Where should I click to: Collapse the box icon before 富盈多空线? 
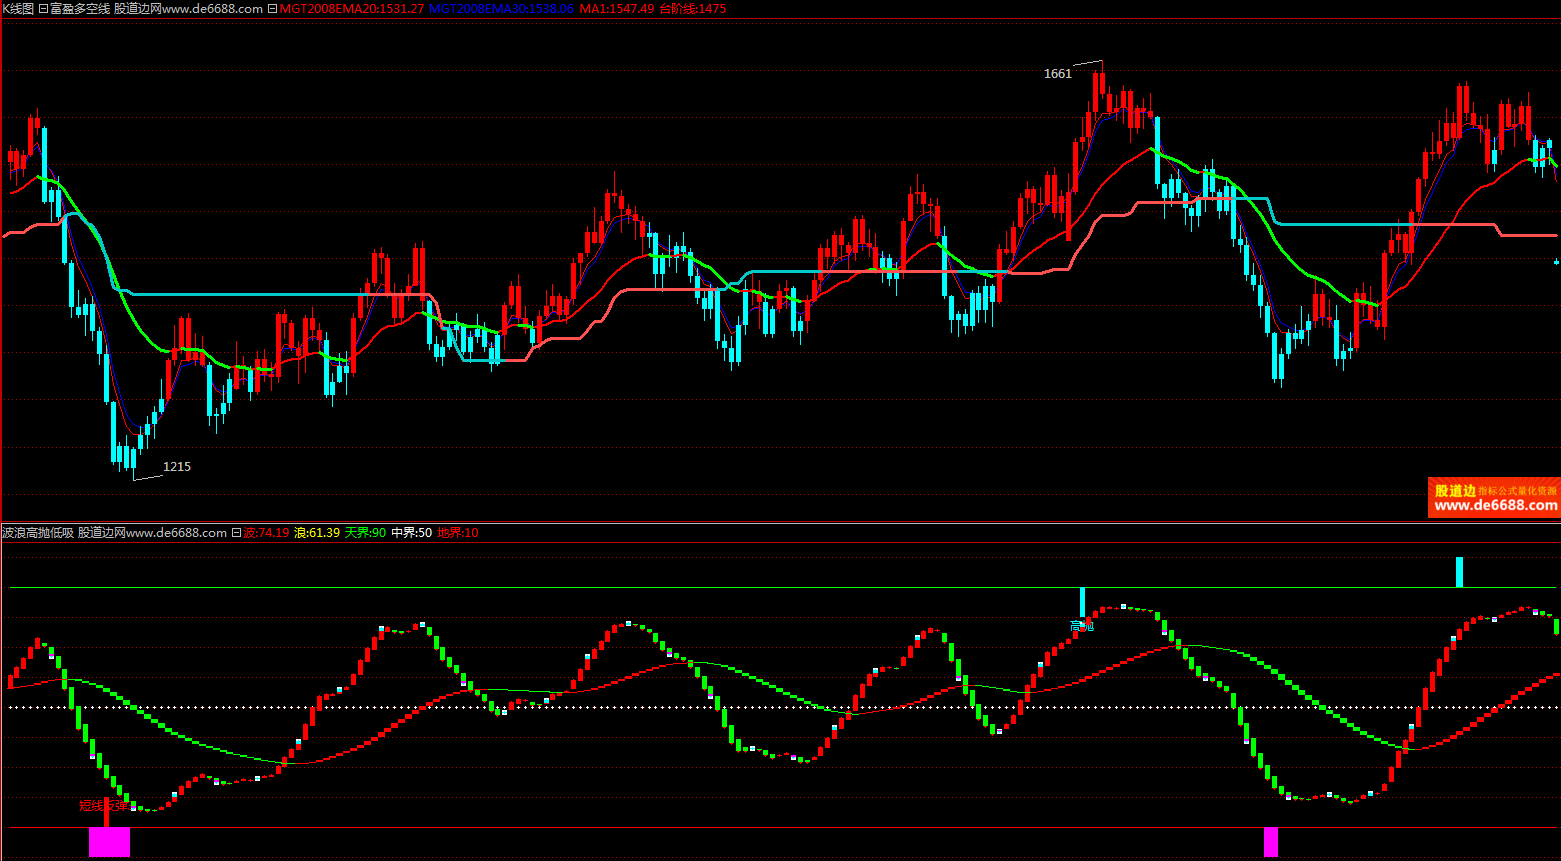pyautogui.click(x=43, y=9)
